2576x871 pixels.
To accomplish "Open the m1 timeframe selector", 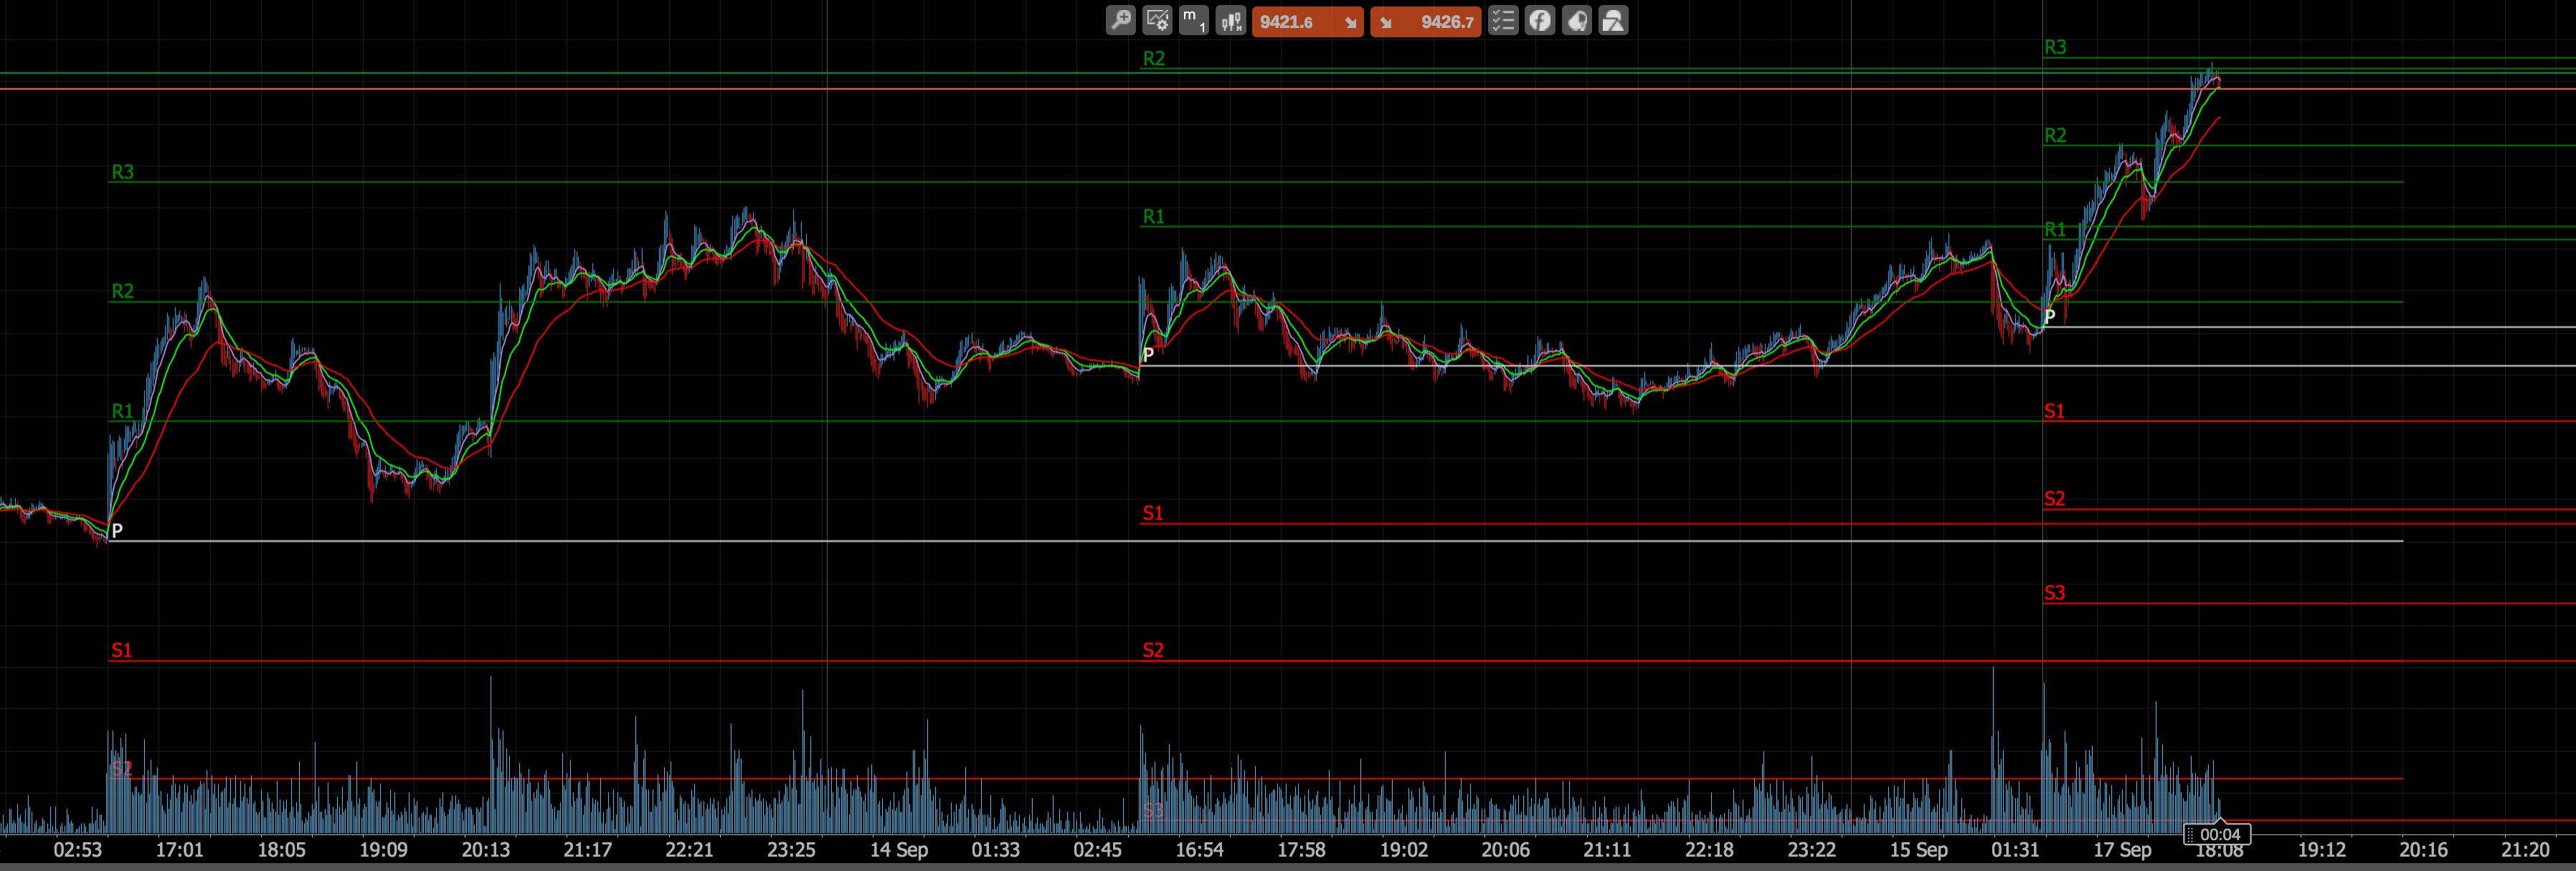I will coord(1193,21).
